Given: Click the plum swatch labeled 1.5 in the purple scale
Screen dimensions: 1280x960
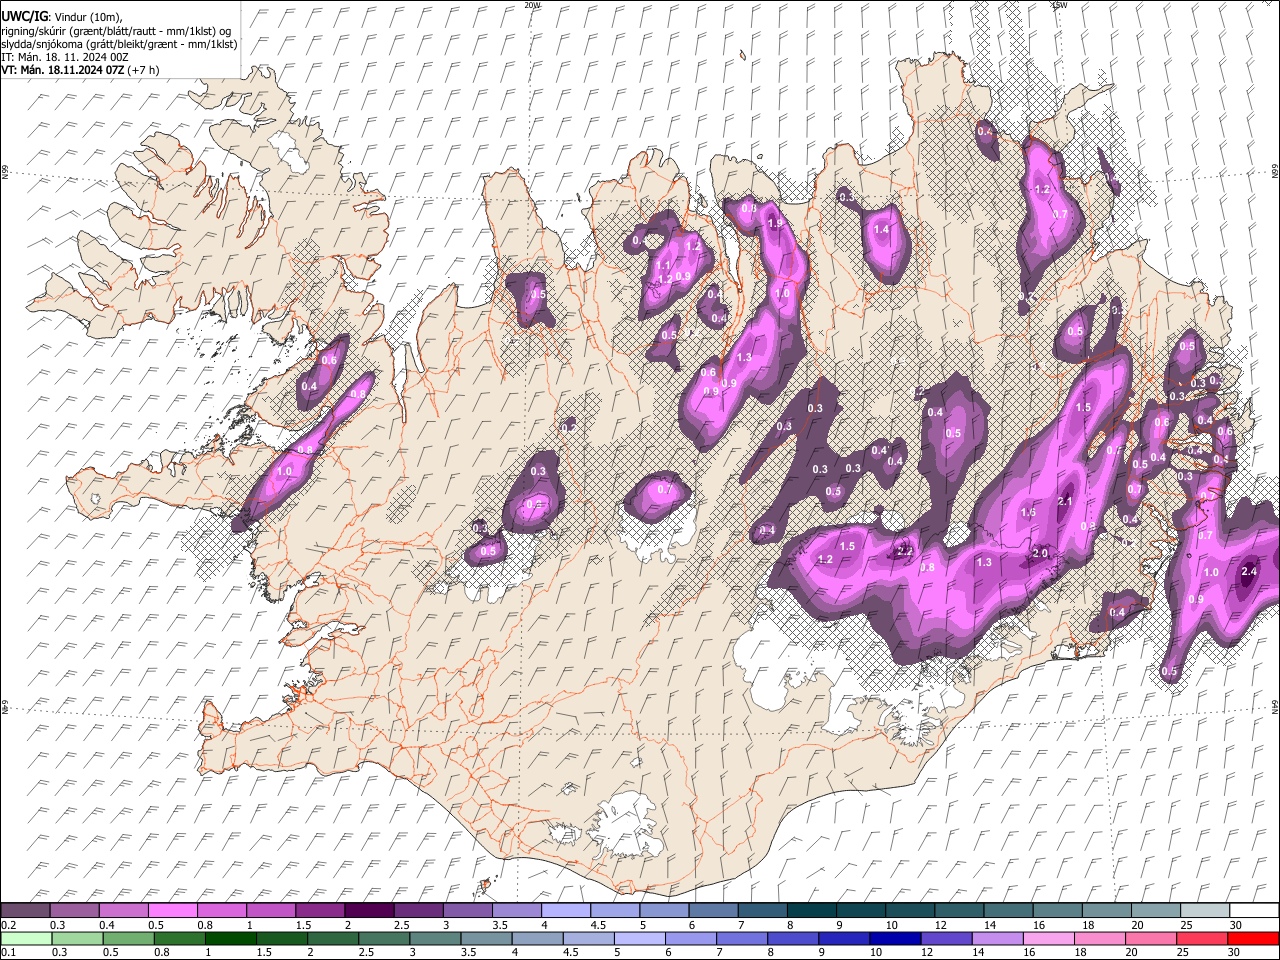Looking at the screenshot, I should point(319,910).
